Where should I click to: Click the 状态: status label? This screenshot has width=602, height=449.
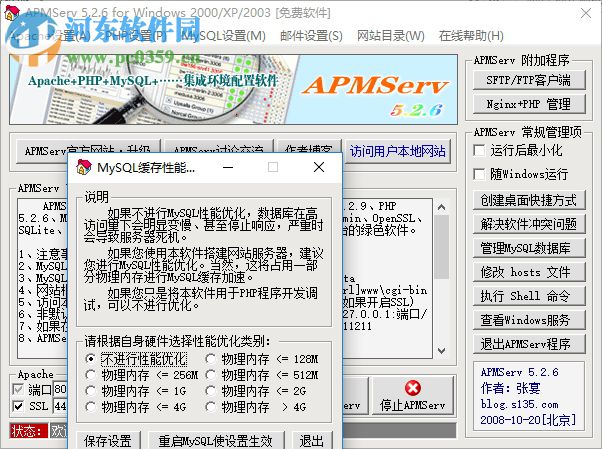point(29,431)
